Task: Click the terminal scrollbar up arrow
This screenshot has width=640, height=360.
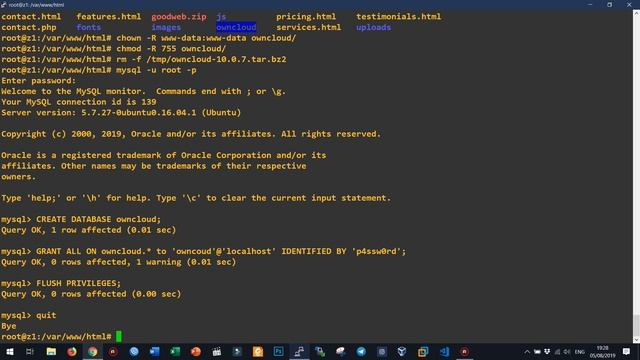Action: click(636, 13)
